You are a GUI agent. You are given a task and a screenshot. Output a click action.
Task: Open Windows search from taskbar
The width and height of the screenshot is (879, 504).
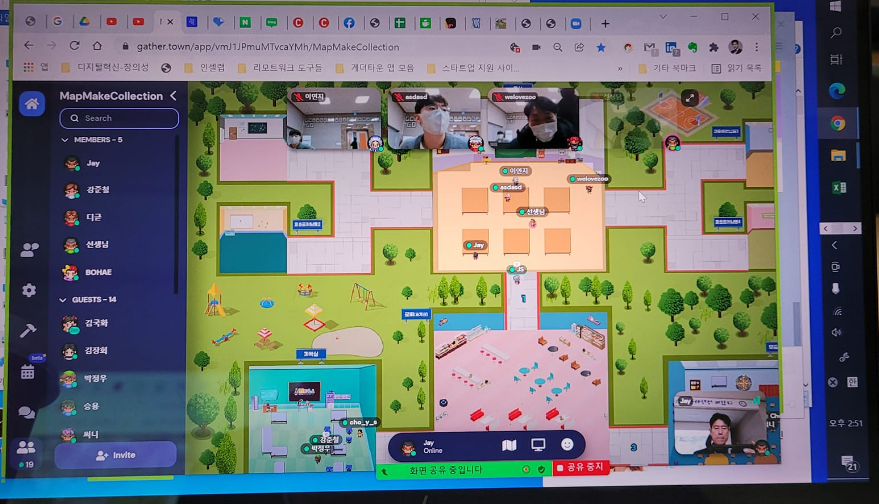point(836,32)
